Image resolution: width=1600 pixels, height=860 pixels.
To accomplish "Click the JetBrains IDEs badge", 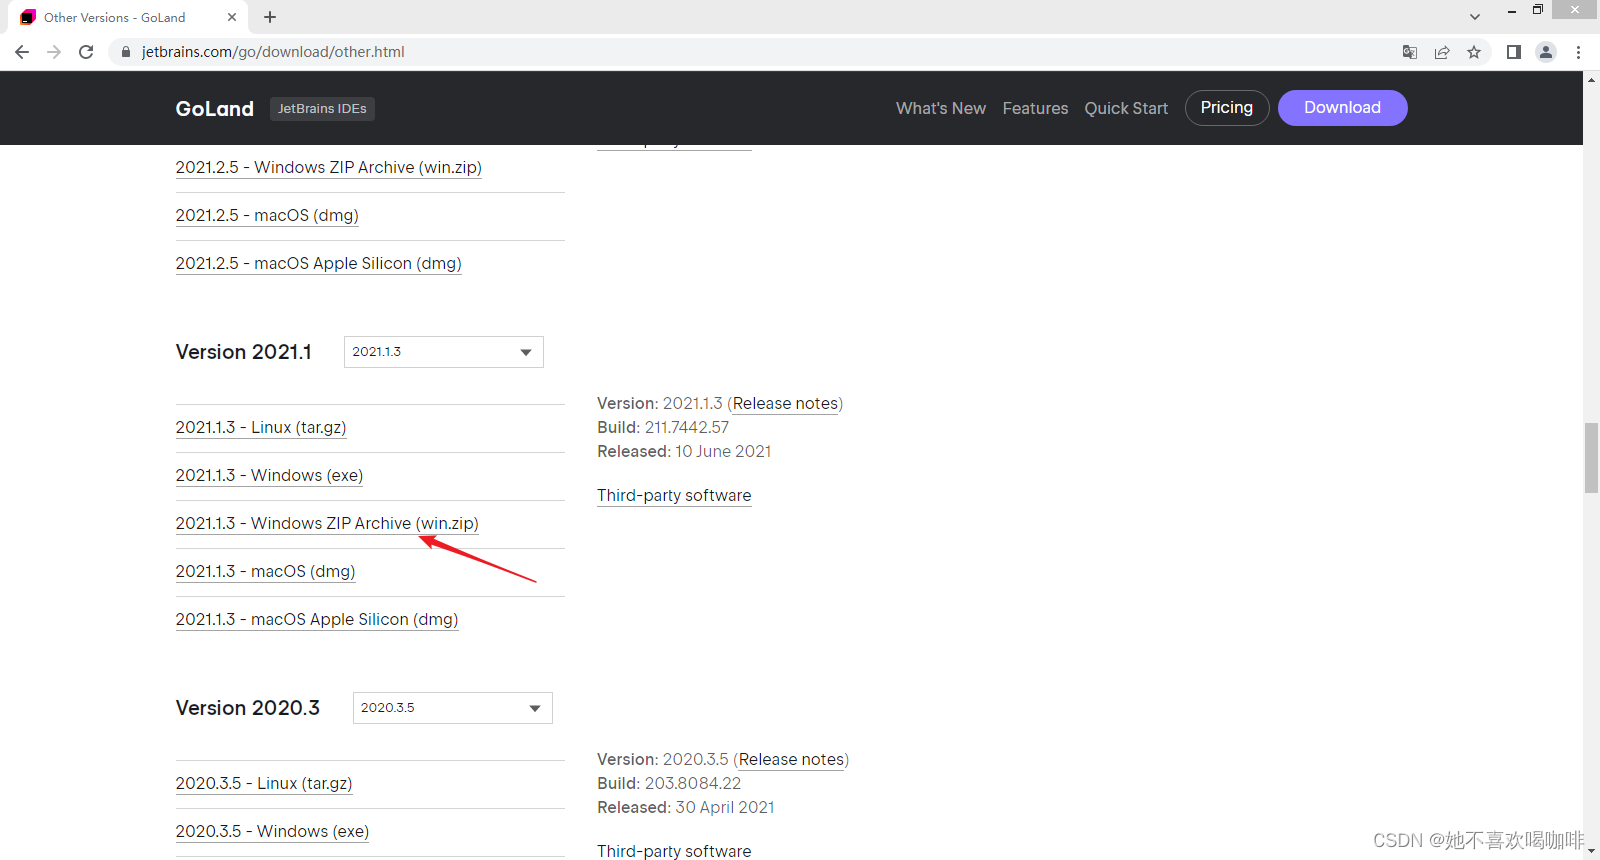I will pyautogui.click(x=322, y=108).
